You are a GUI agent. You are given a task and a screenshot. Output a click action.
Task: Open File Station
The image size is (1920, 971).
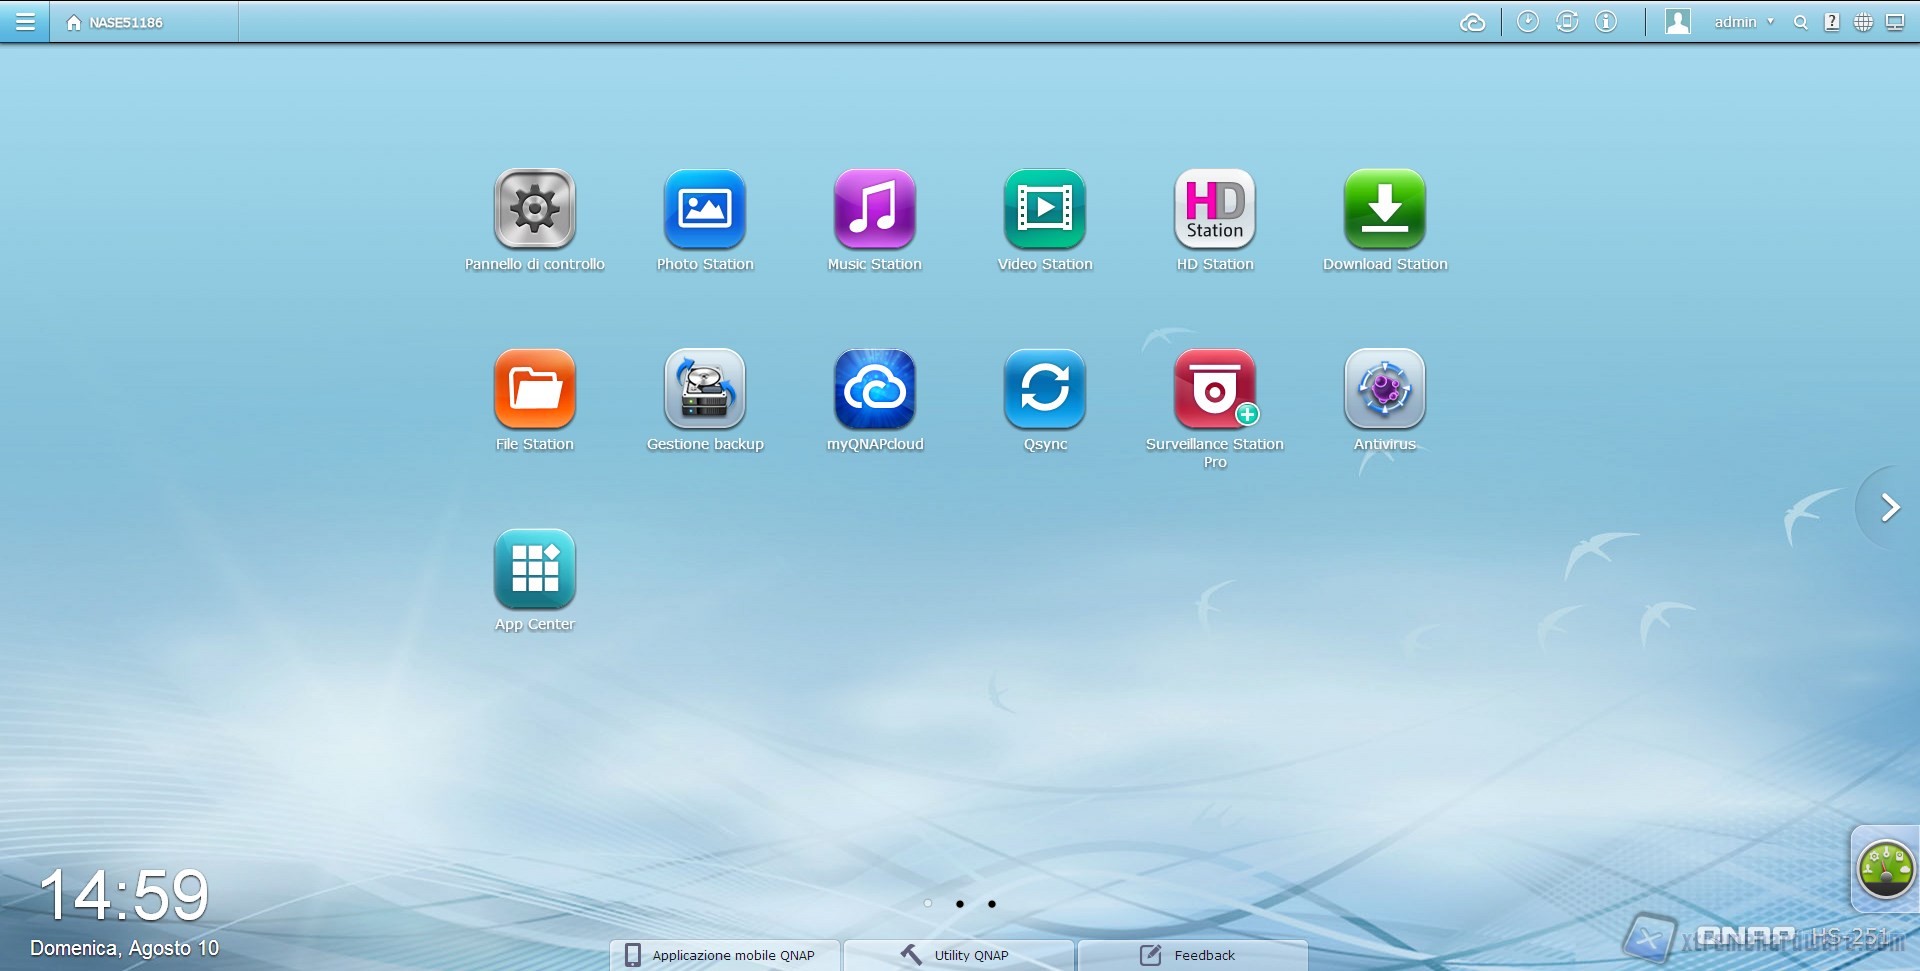[x=534, y=390]
